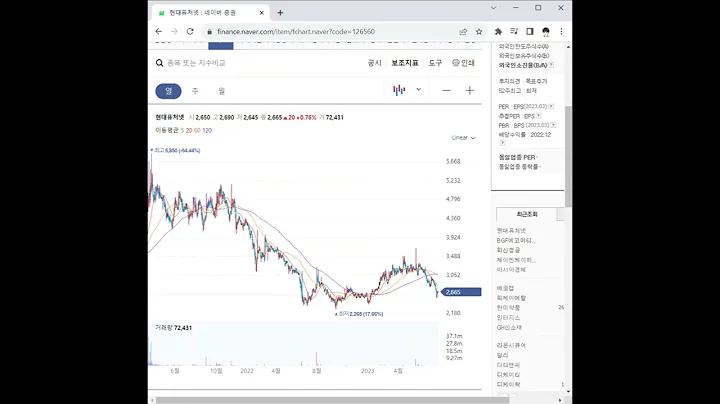The height and width of the screenshot is (404, 720).
Task: Open GH신소재 in recent list
Action: (509, 327)
